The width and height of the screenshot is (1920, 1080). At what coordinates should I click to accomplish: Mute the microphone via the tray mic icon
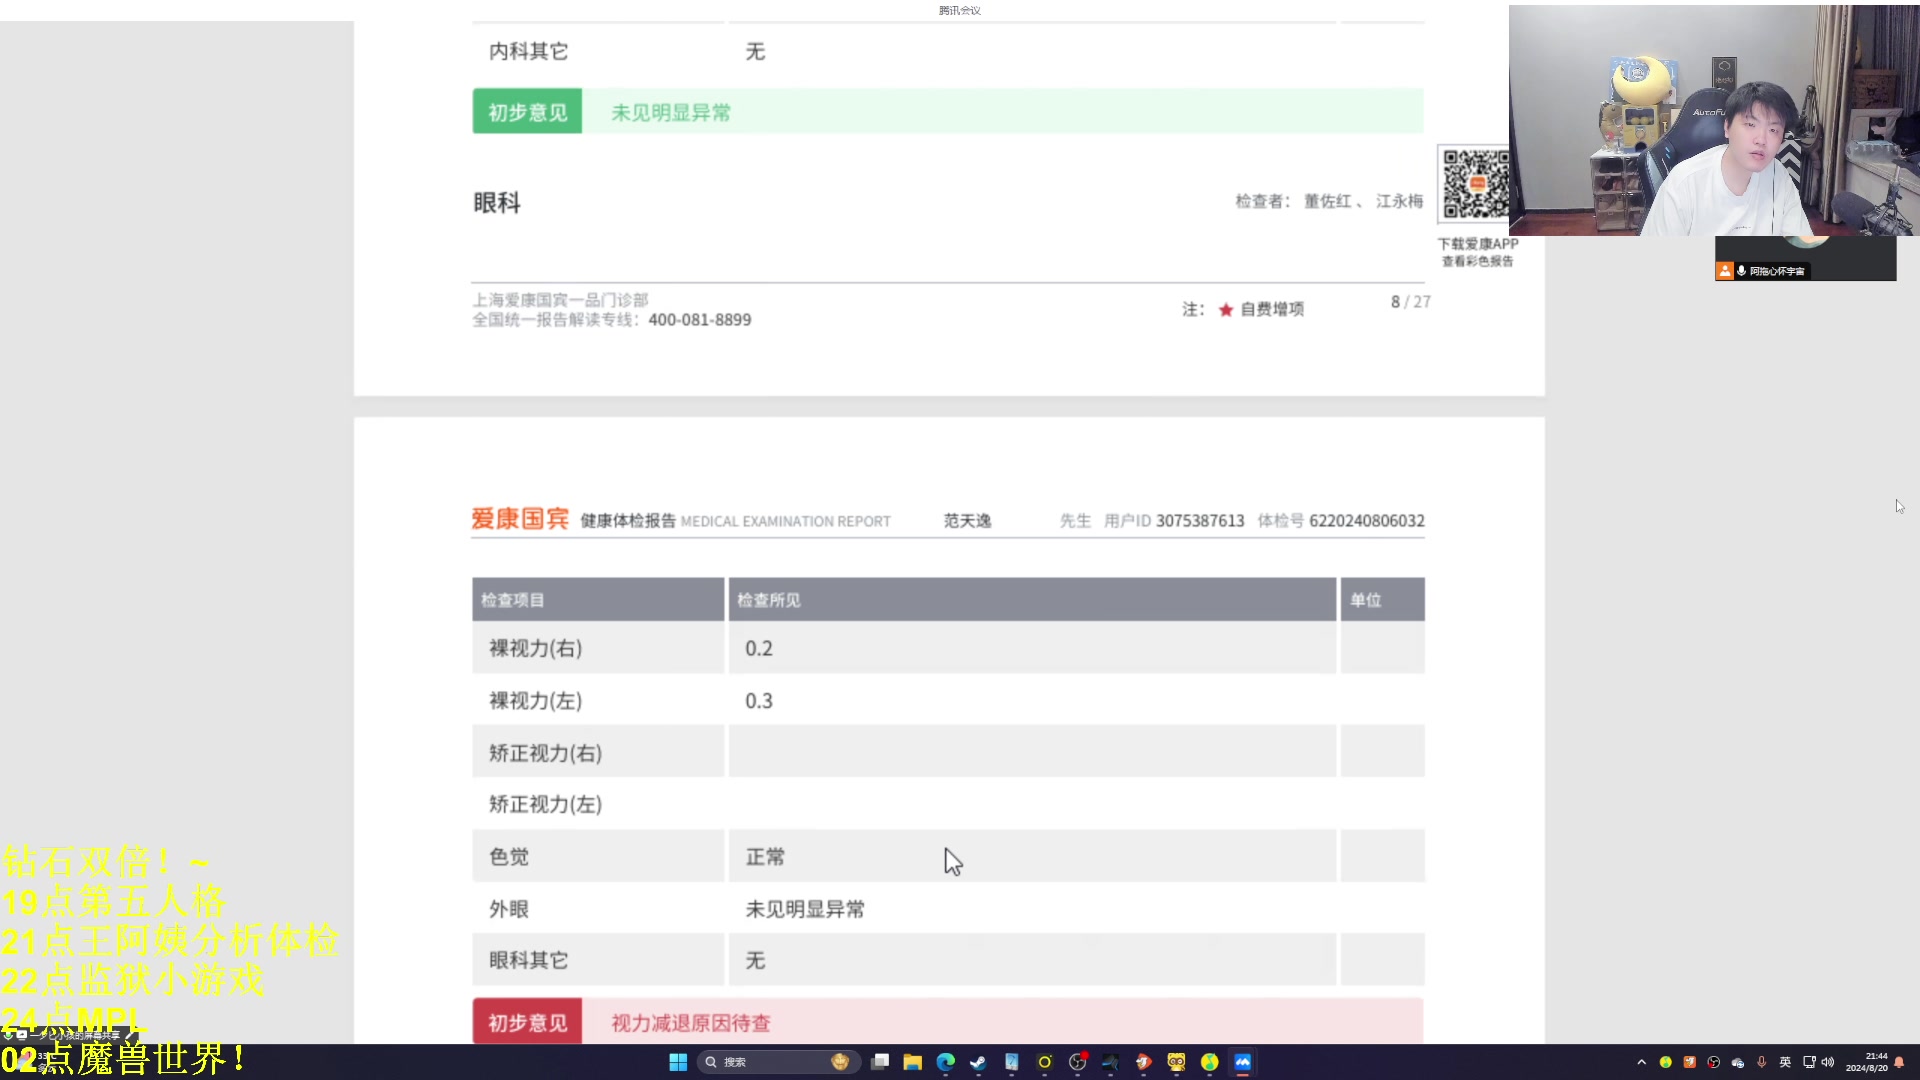(x=1761, y=1063)
